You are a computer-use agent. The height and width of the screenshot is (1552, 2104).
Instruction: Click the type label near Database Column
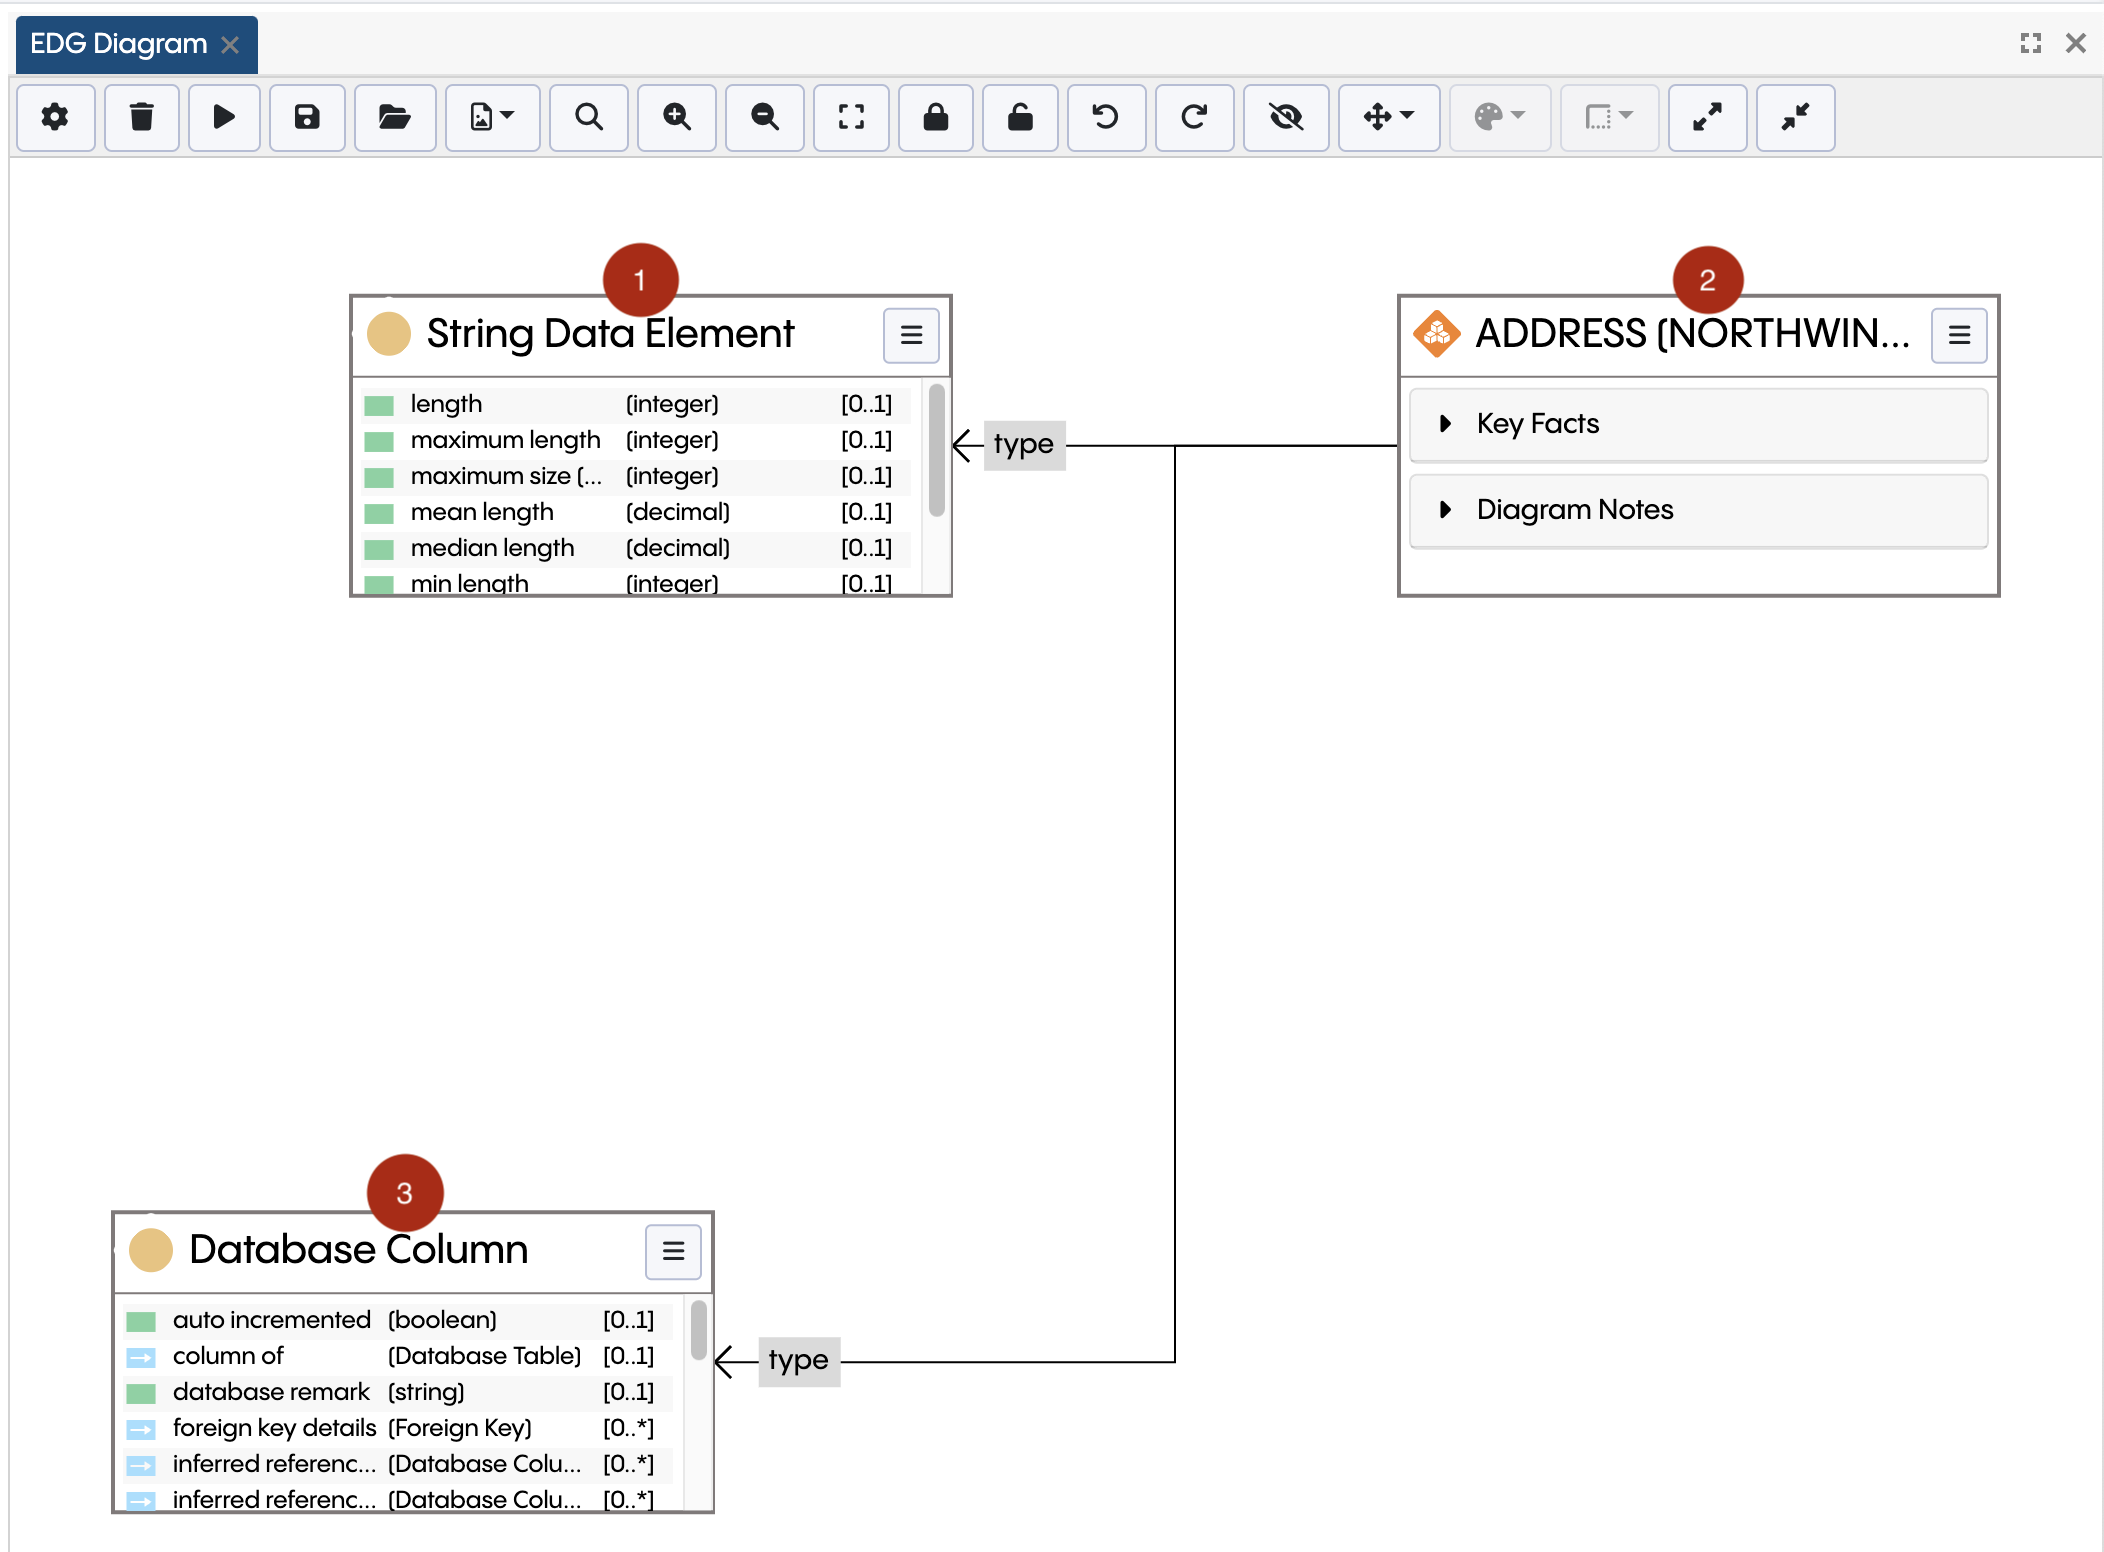click(x=798, y=1361)
